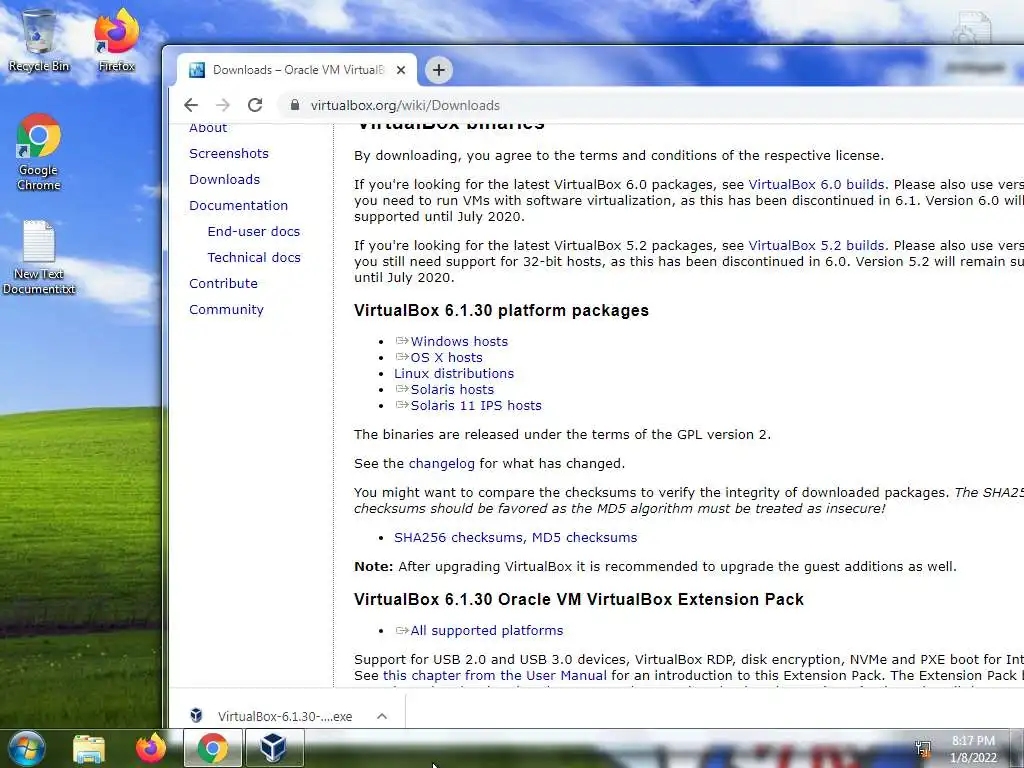Open this chapter from the User Manual link
Image resolution: width=1024 pixels, height=768 pixels.
(494, 676)
